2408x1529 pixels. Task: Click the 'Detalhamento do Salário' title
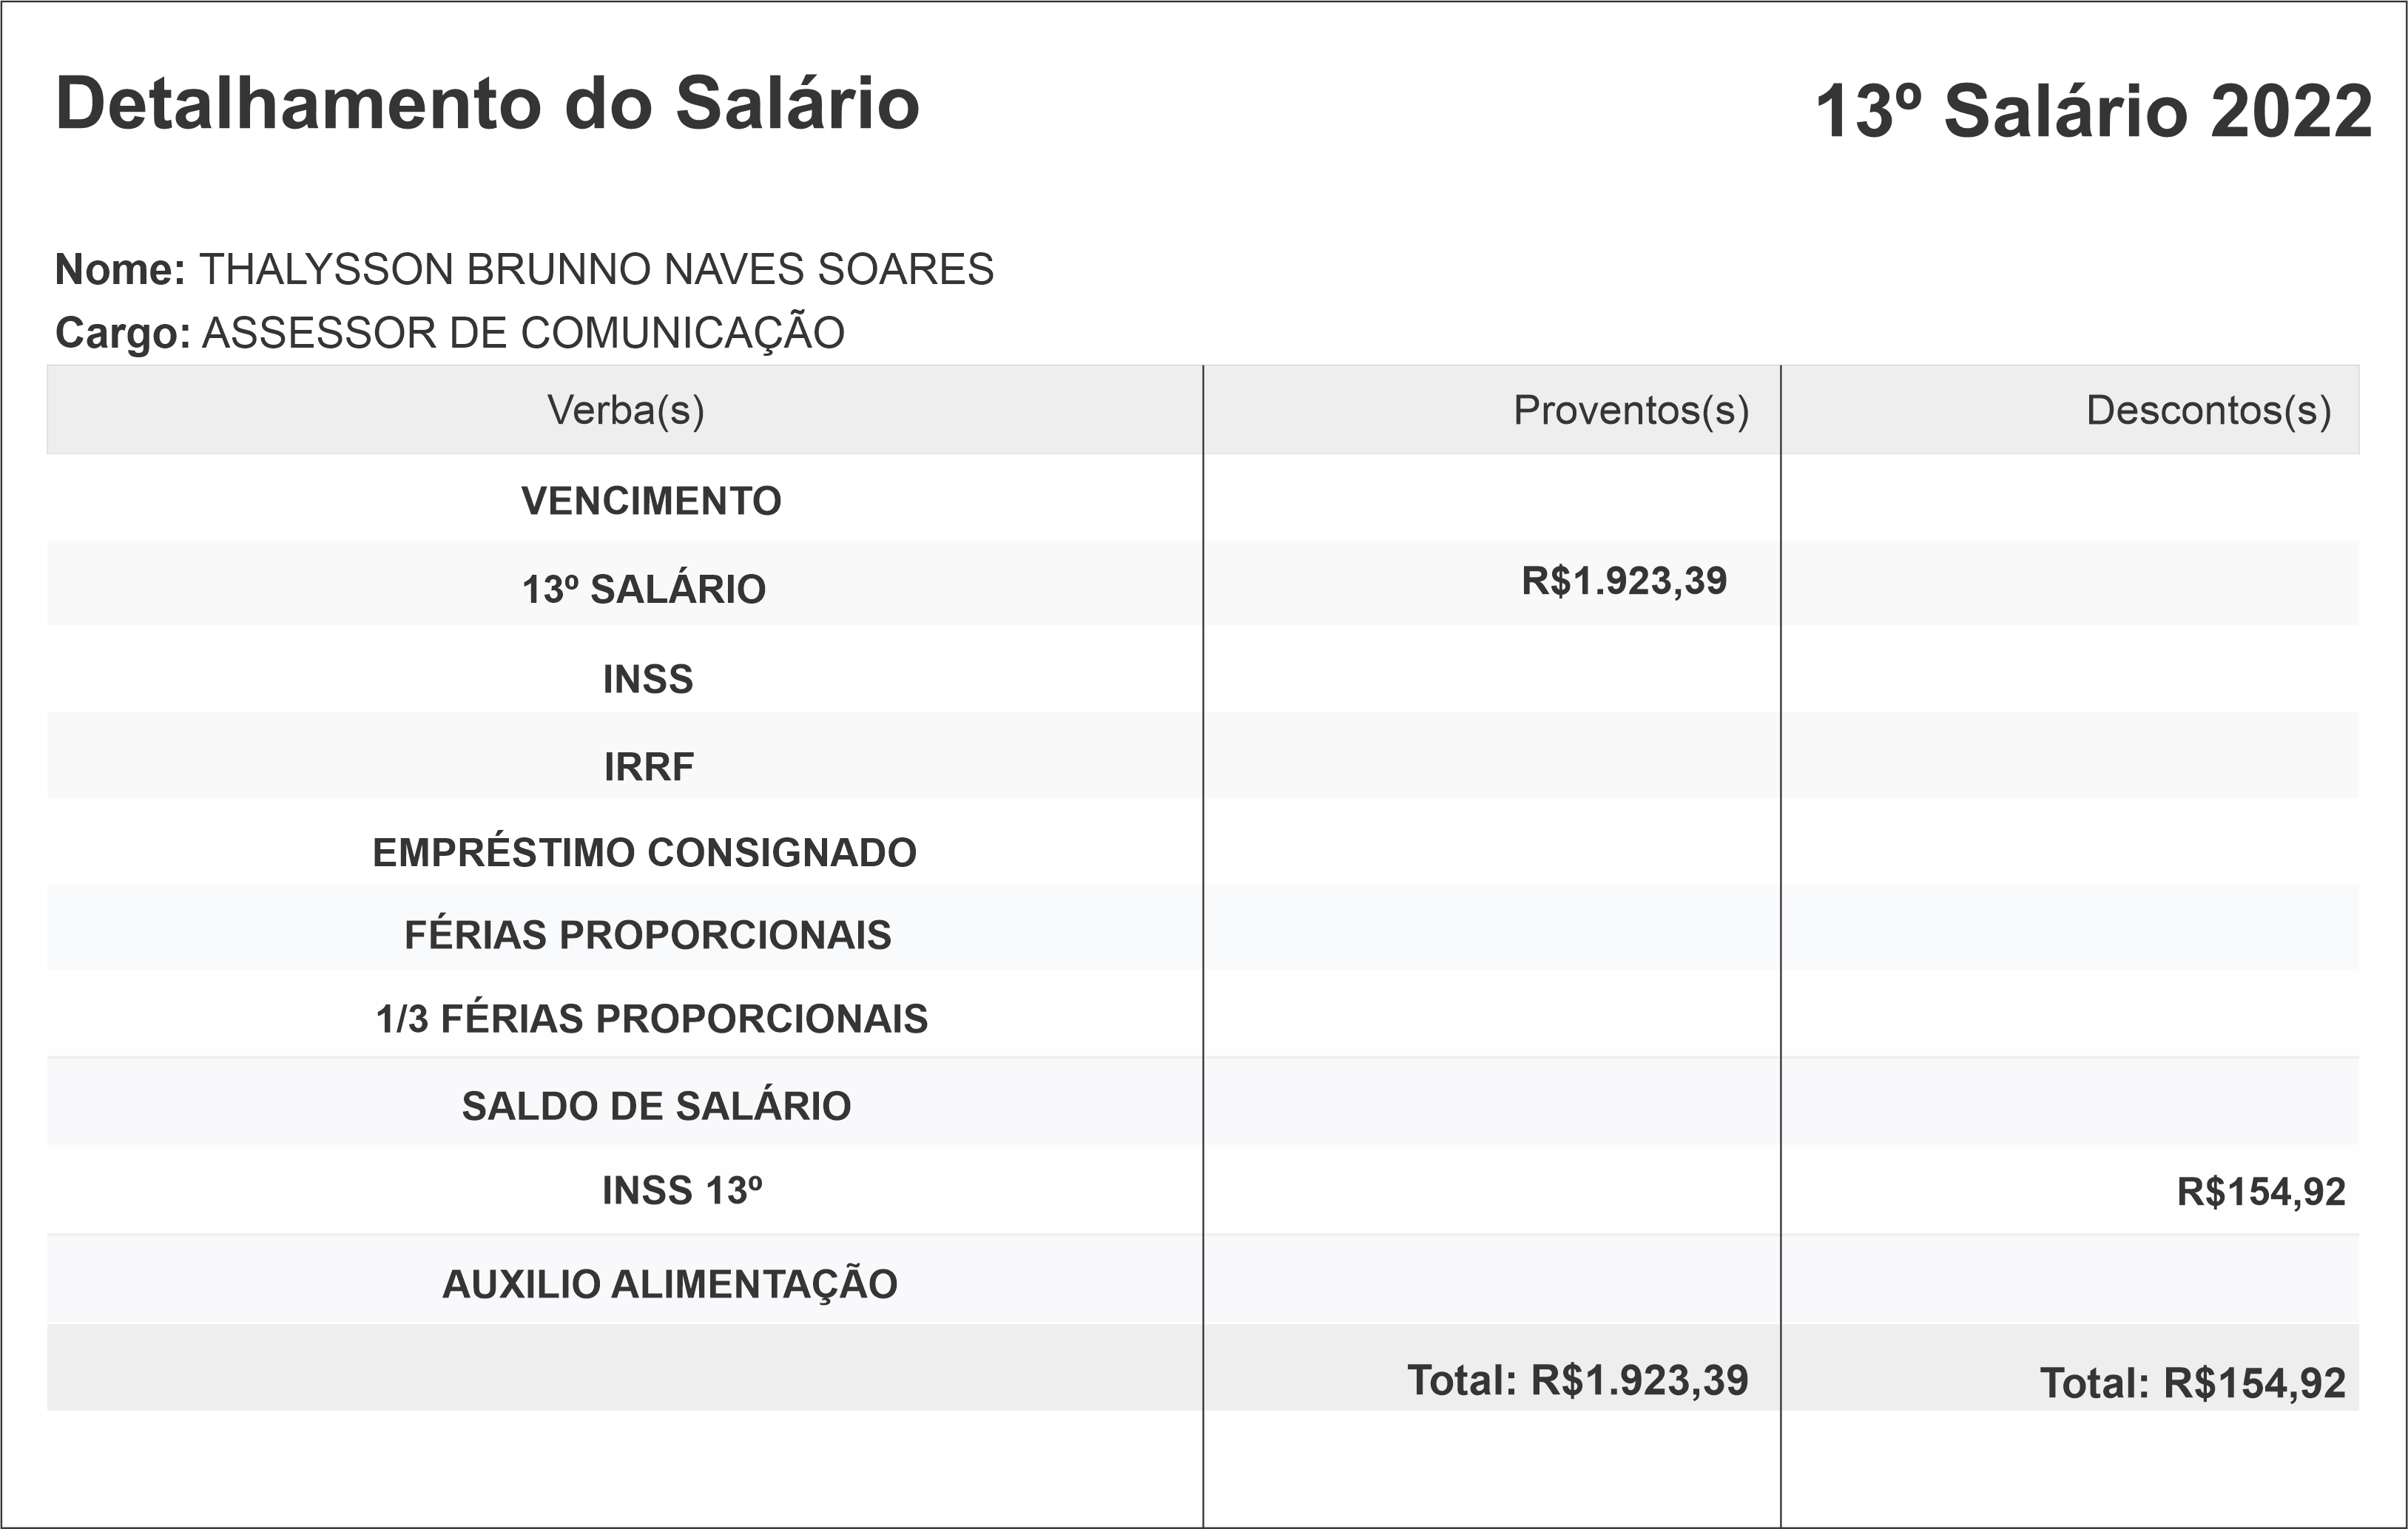[x=487, y=104]
